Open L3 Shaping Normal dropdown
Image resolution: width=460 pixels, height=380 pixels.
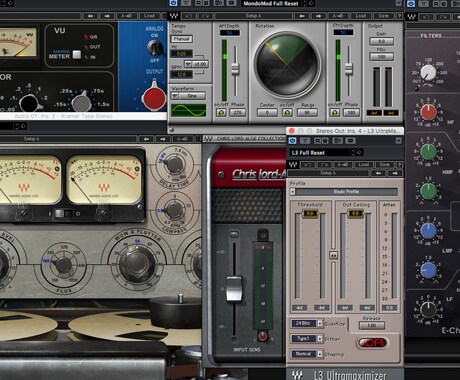(307, 354)
